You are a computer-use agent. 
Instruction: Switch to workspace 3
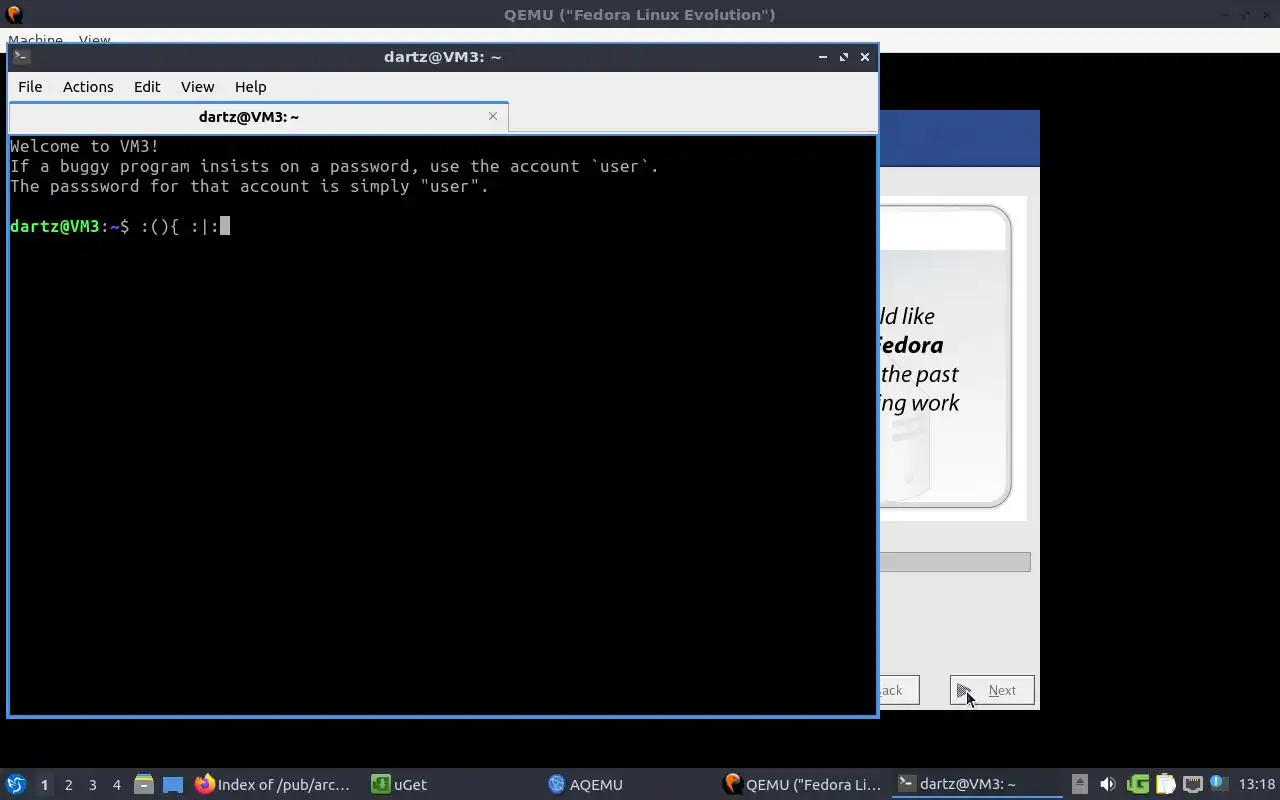(92, 785)
